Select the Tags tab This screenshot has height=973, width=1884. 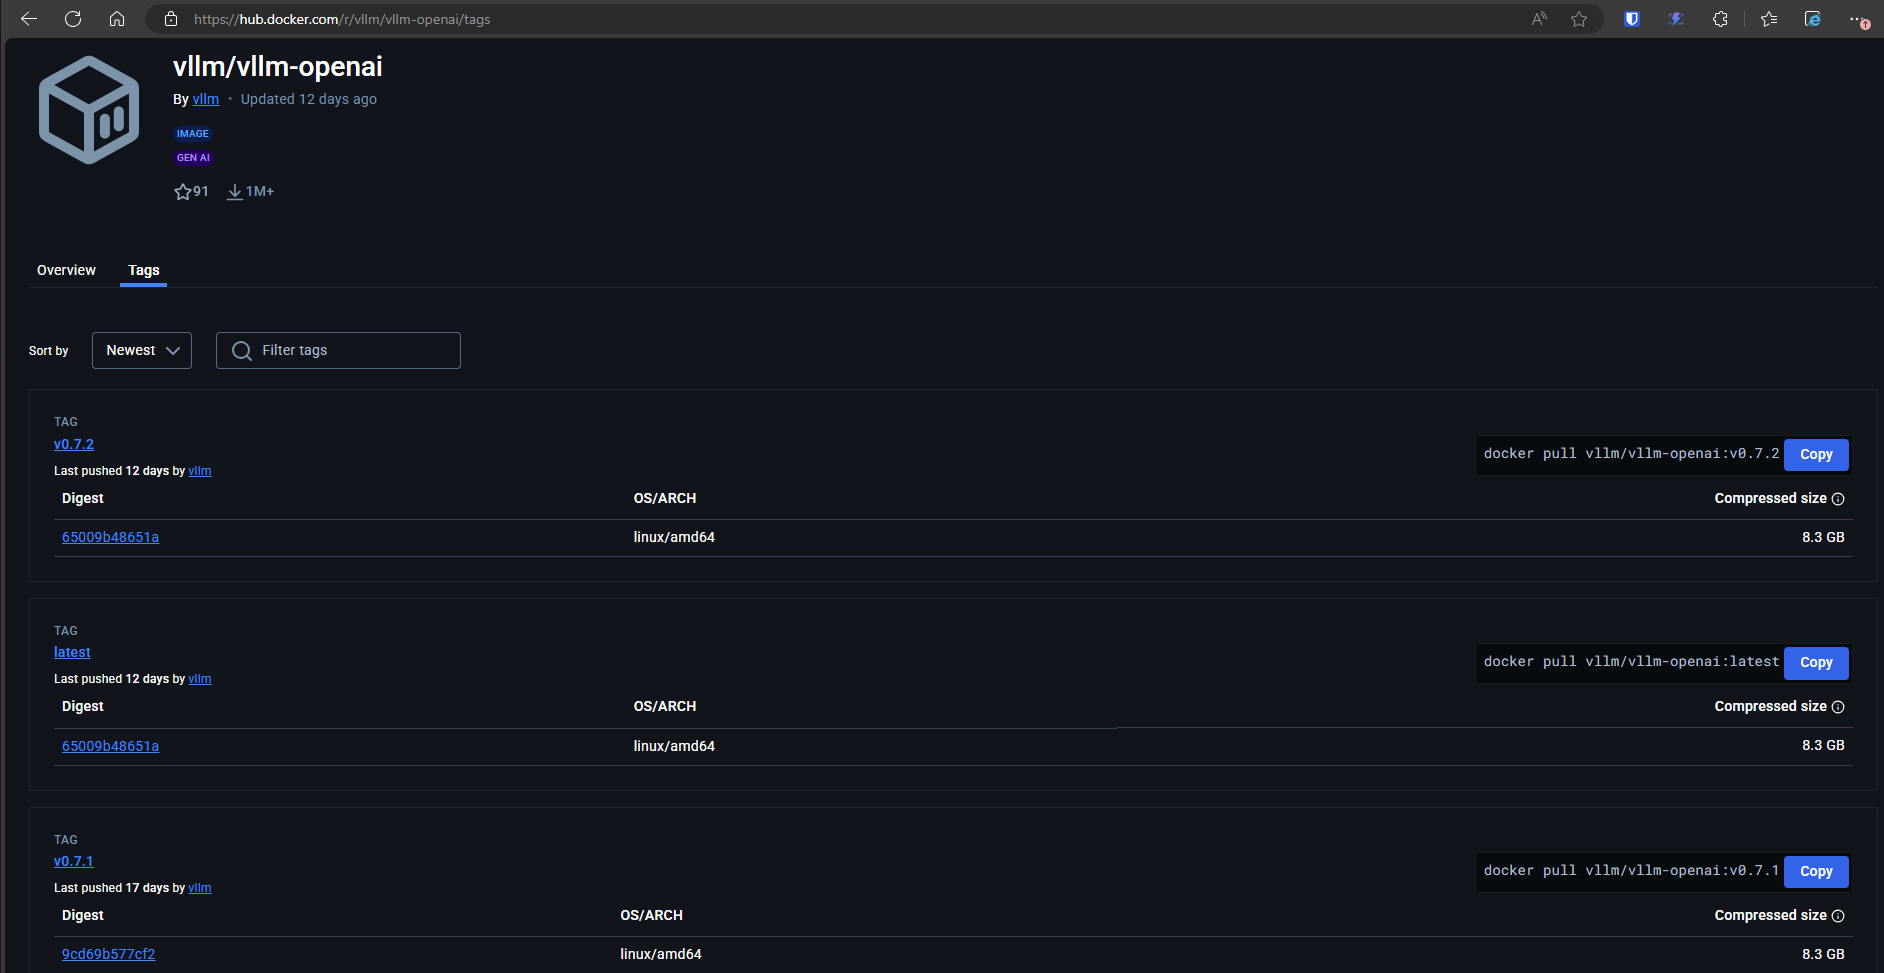pyautogui.click(x=143, y=270)
